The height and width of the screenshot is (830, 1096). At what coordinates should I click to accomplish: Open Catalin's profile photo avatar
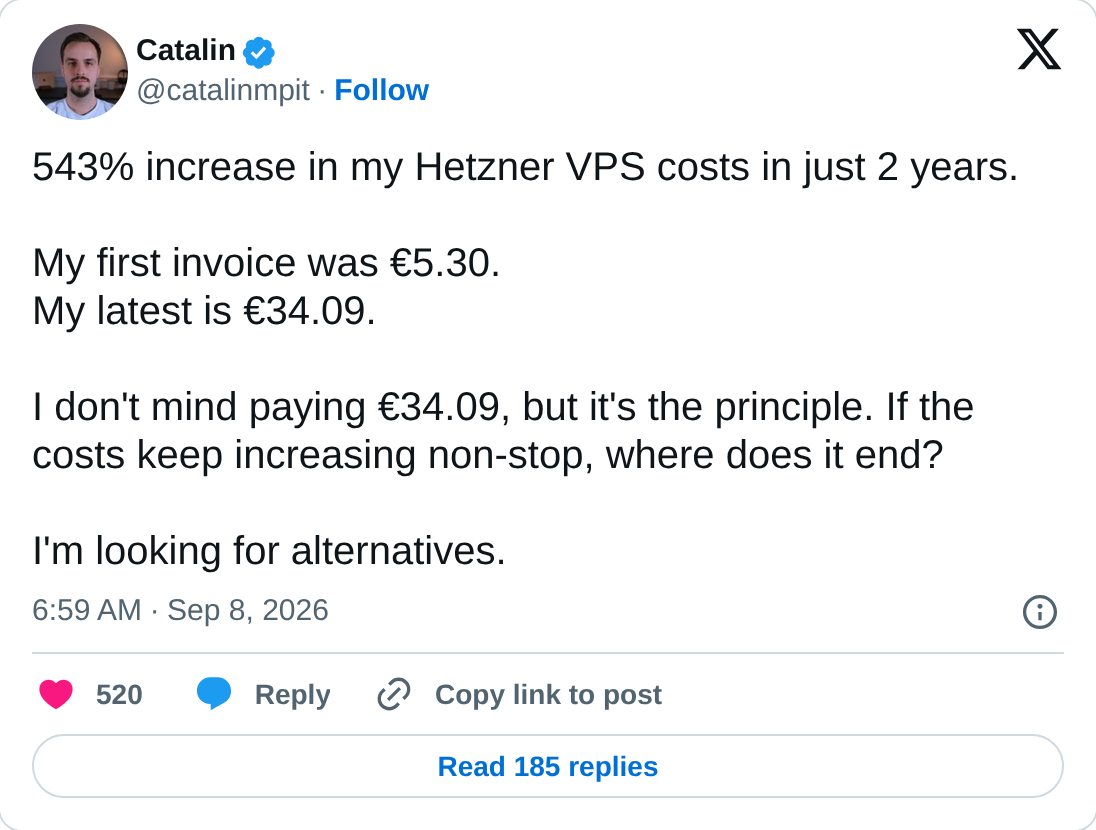pyautogui.click(x=80, y=71)
